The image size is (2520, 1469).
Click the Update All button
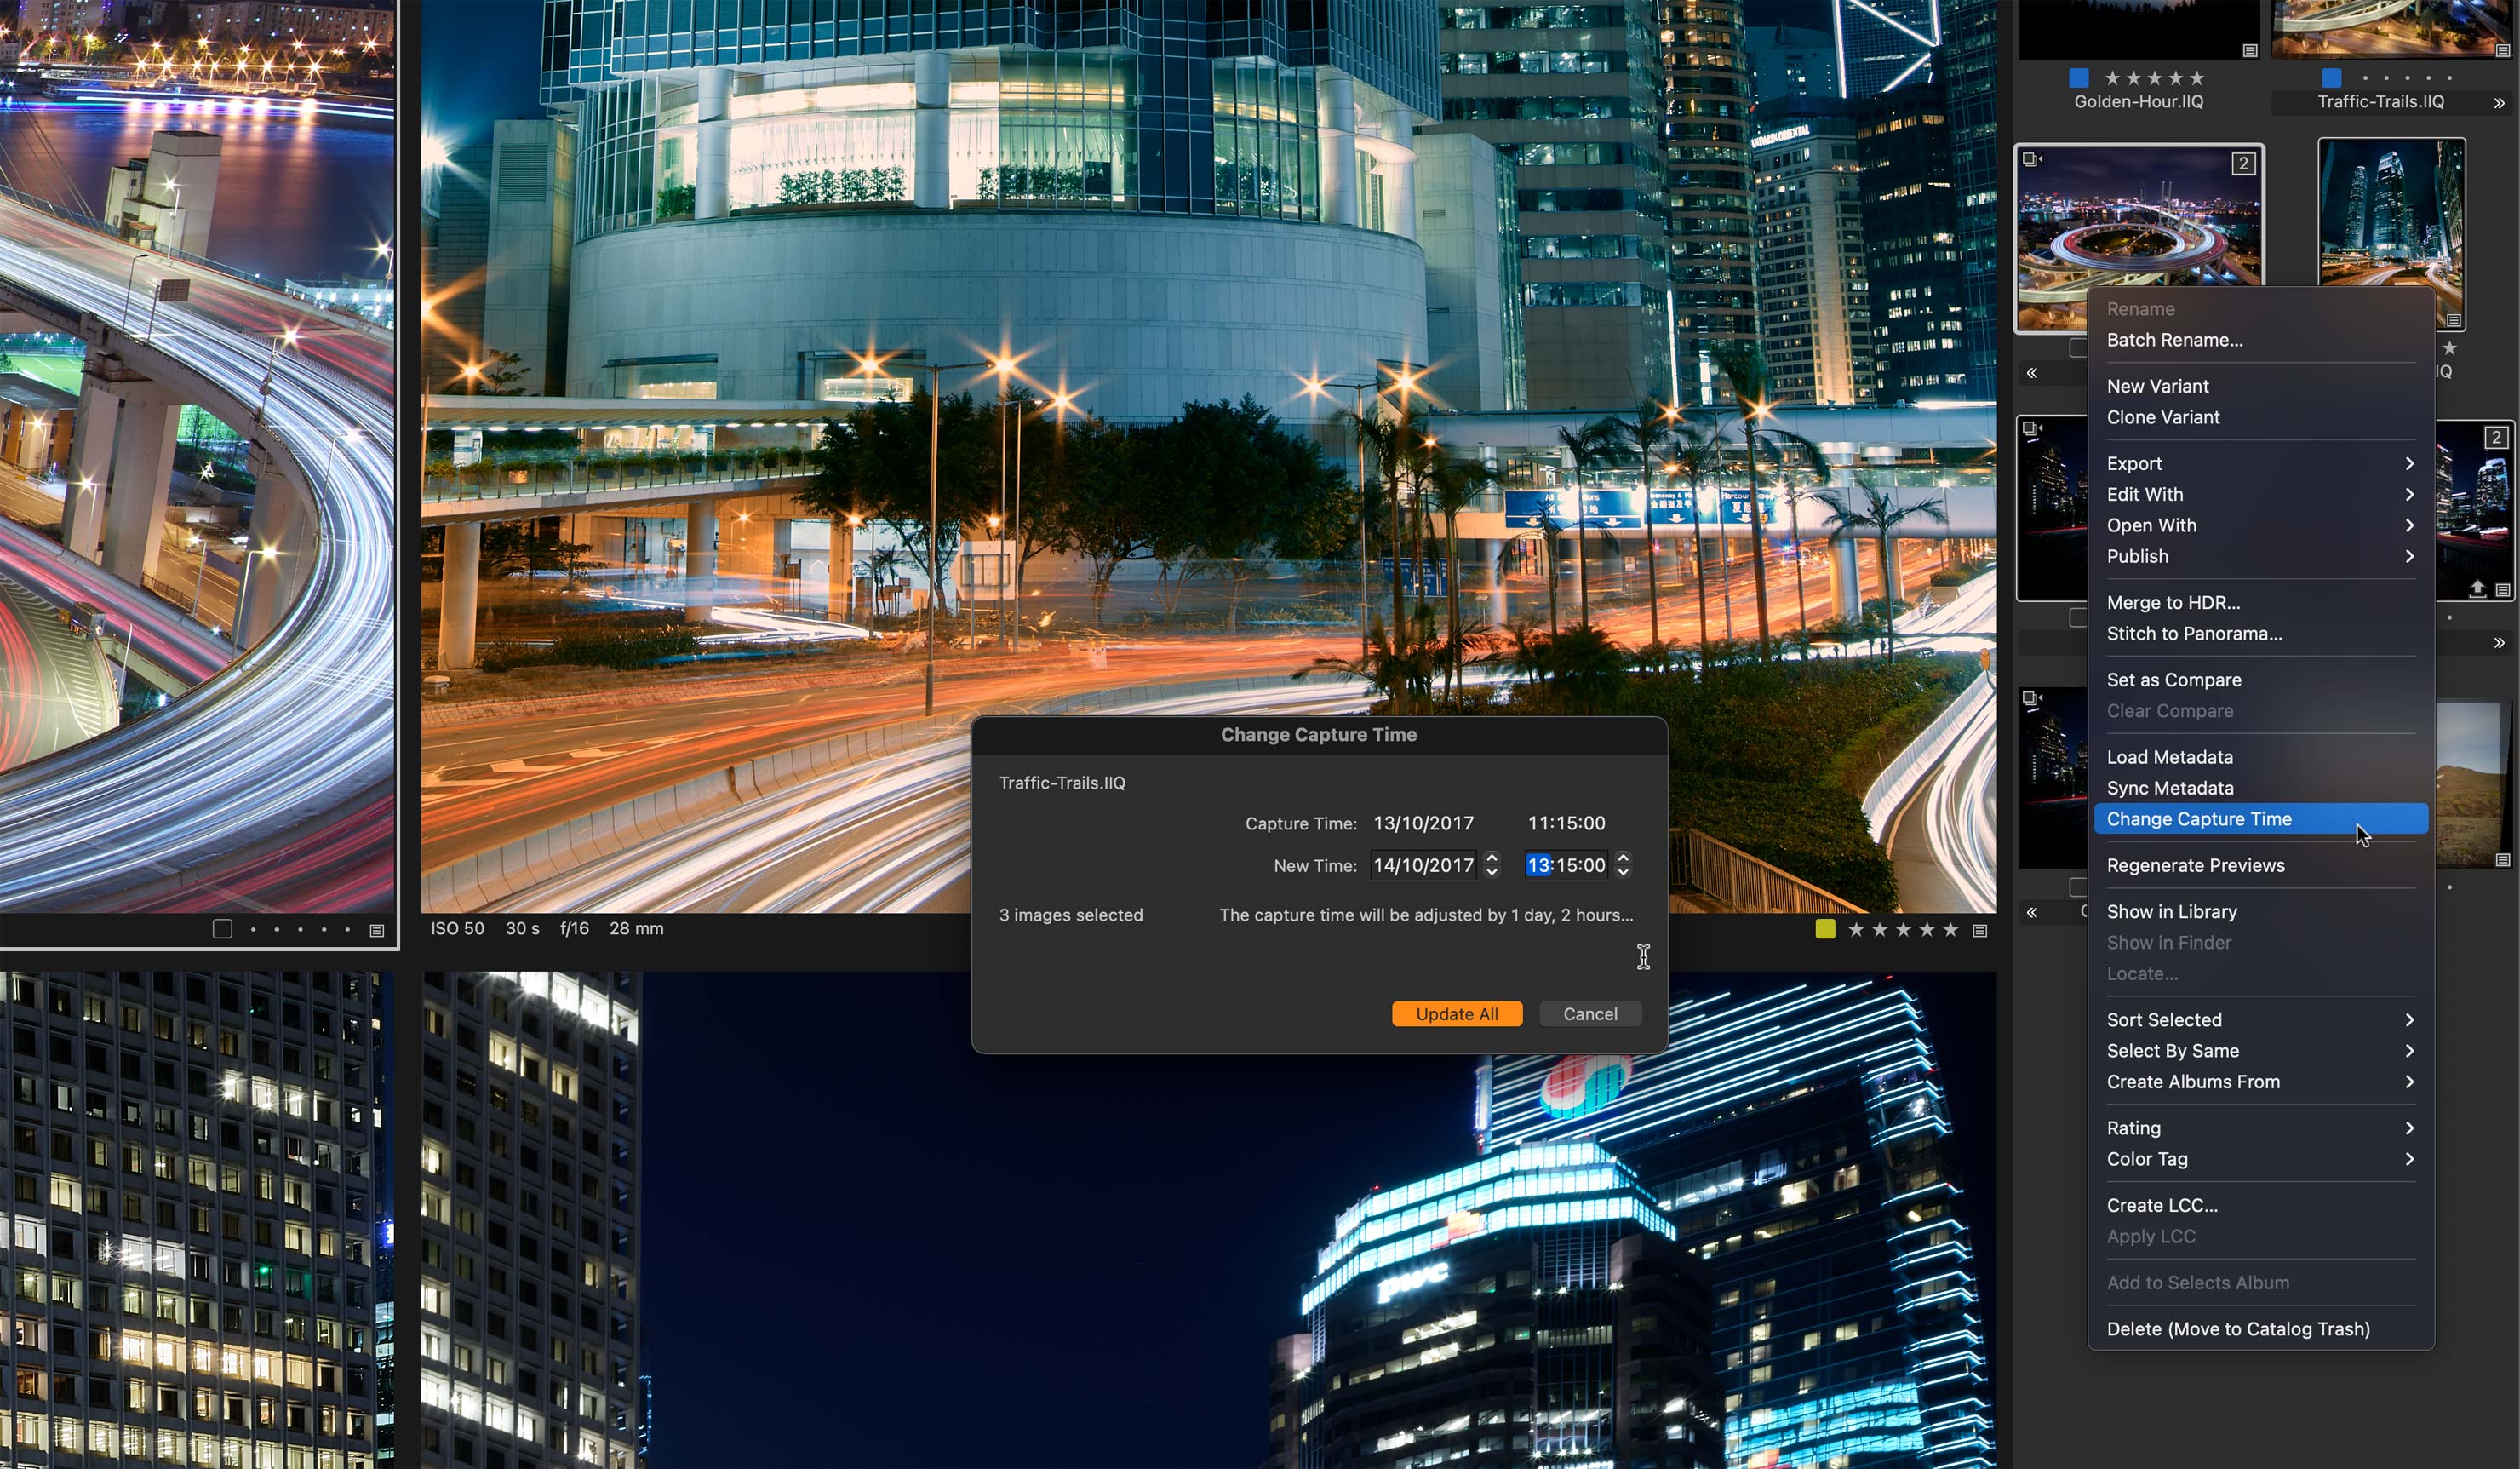coord(1458,1013)
